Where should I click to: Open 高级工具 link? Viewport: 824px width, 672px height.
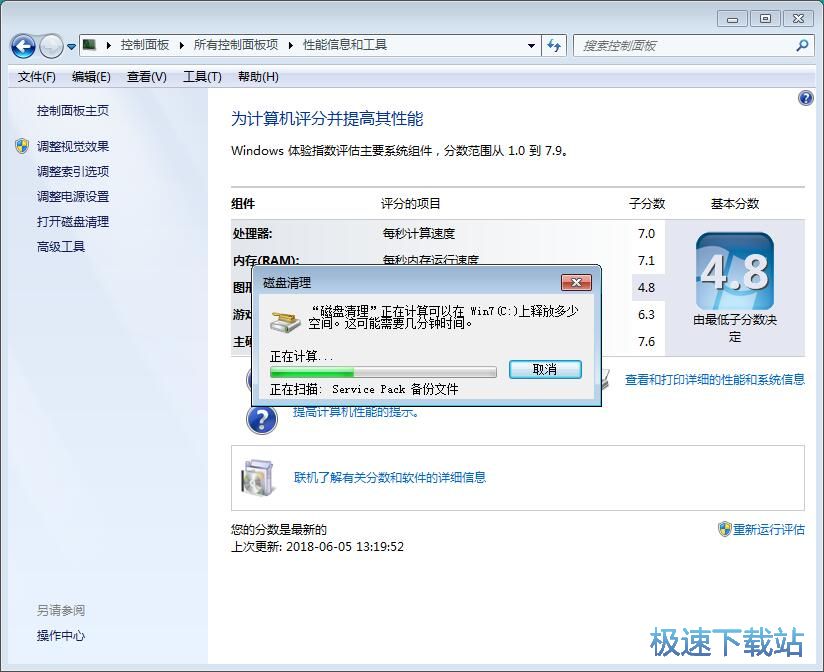coord(61,247)
